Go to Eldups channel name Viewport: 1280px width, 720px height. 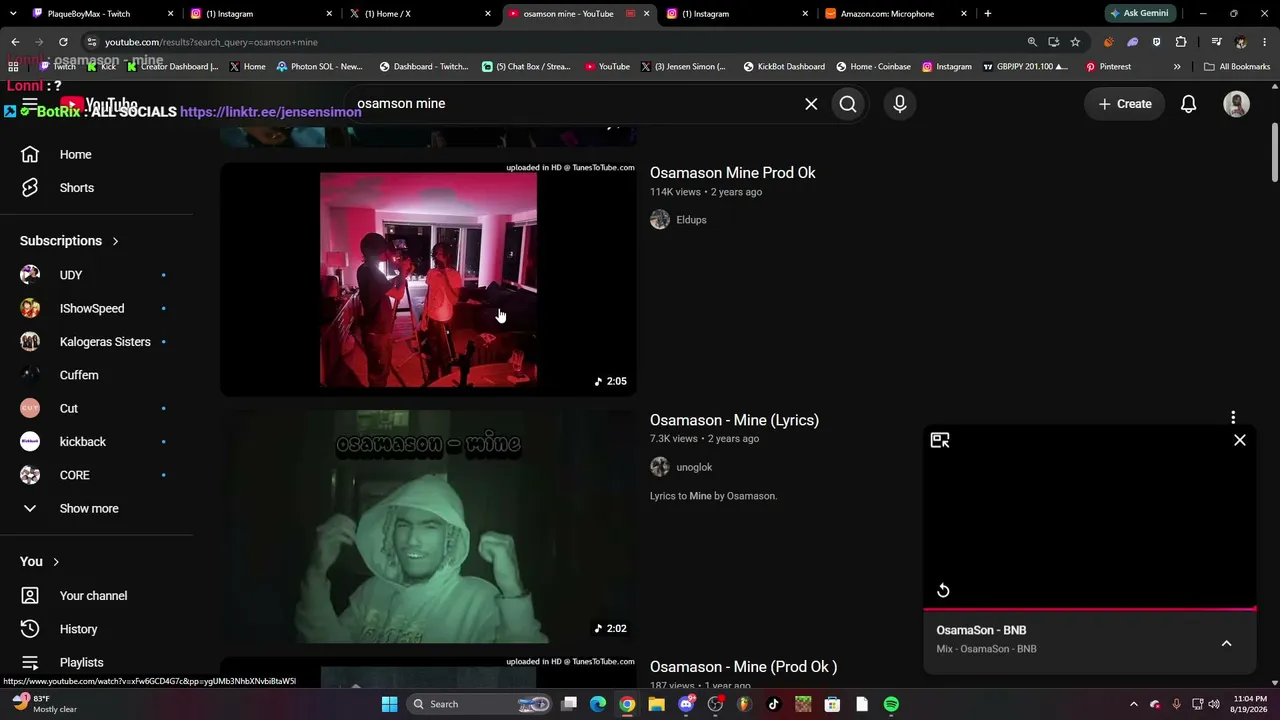tap(691, 220)
